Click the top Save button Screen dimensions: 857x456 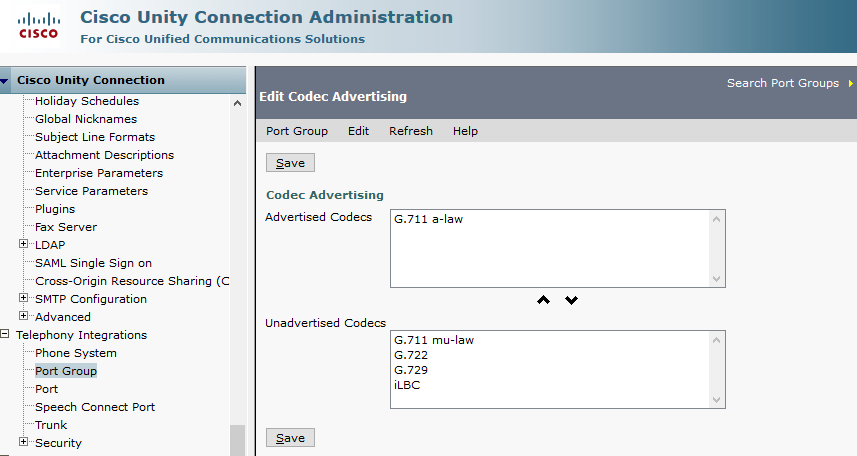(x=290, y=163)
